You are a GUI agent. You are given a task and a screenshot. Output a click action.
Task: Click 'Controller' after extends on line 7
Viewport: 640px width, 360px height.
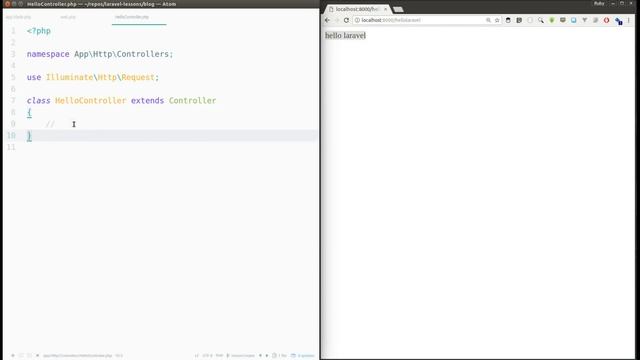coord(192,100)
